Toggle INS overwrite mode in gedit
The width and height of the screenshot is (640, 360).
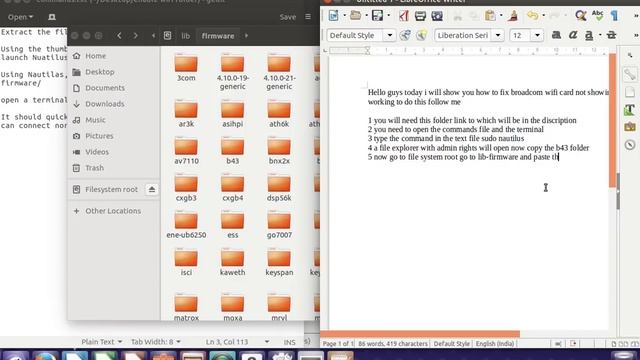tap(289, 342)
